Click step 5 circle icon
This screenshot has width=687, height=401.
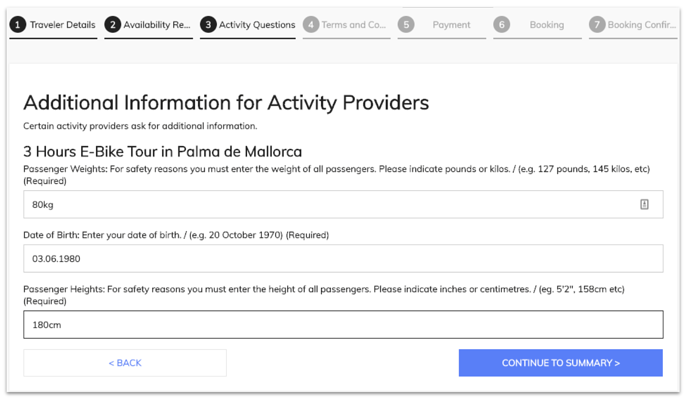point(406,25)
